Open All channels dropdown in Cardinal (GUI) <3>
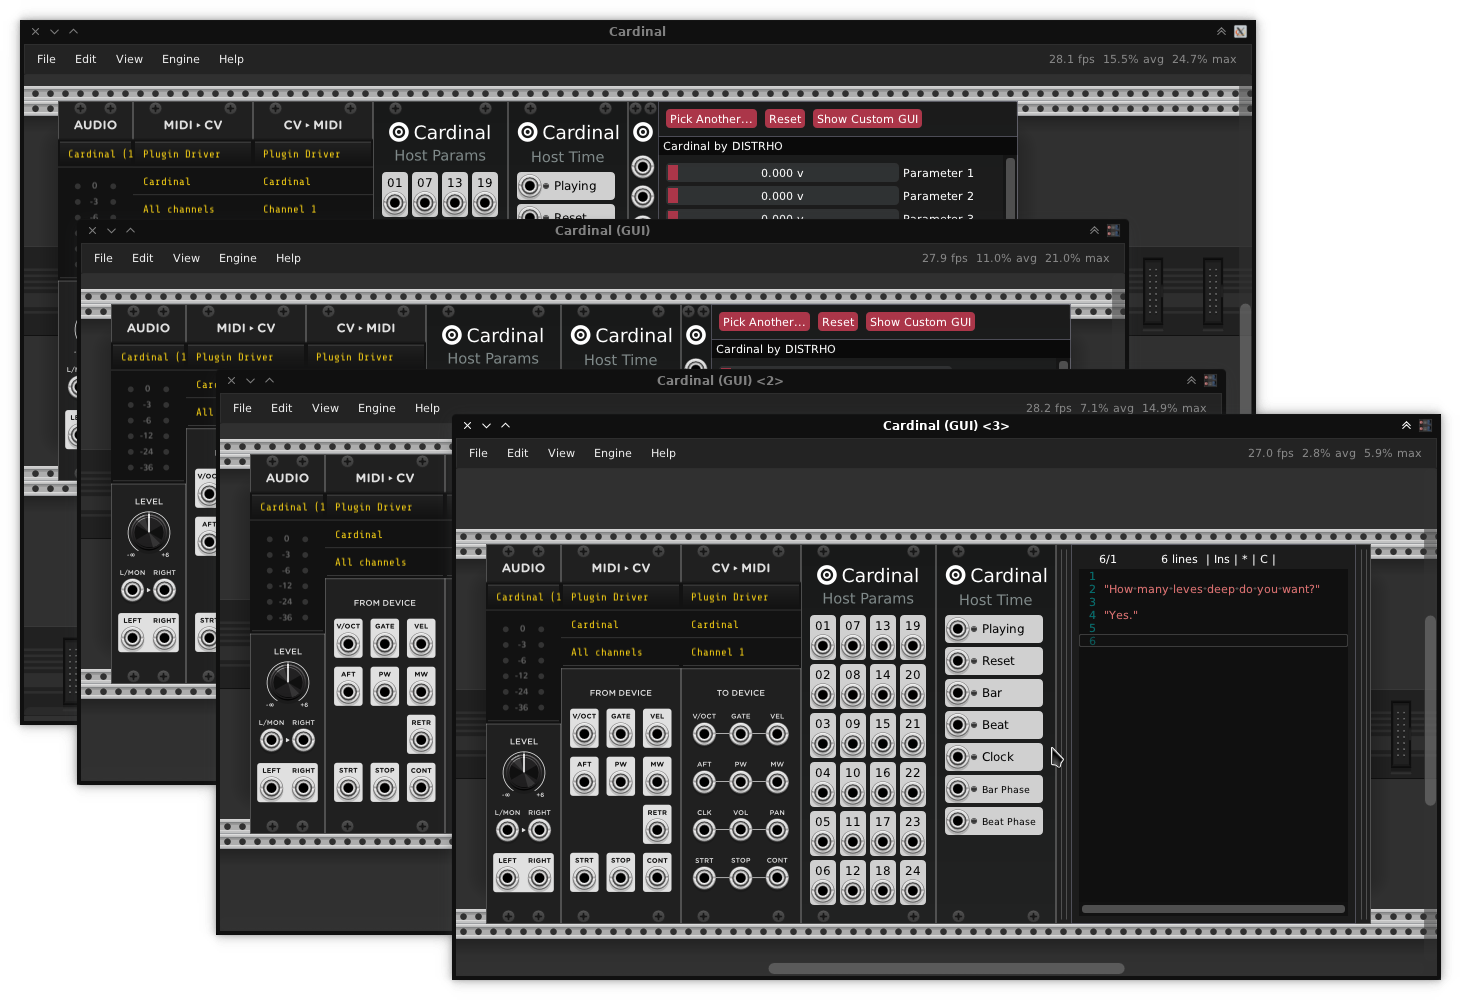Image resolution: width=1461 pixels, height=1000 pixels. [620, 652]
